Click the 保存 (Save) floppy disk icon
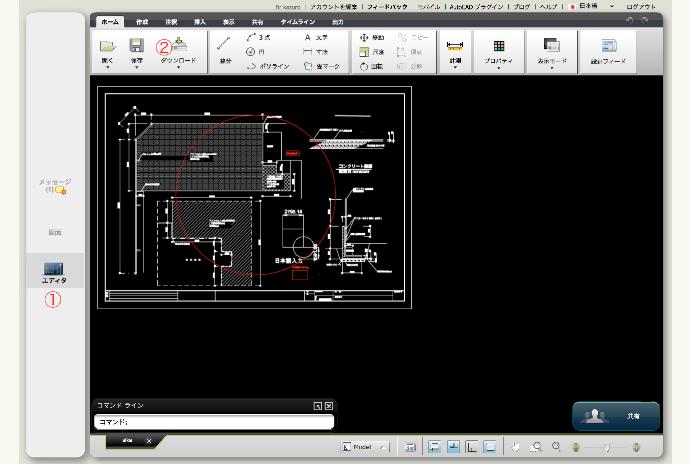The image size is (690, 464). 136,45
